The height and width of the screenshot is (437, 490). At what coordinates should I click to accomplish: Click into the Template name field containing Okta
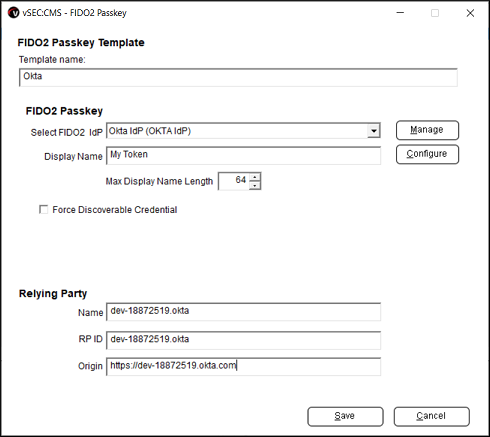pyautogui.click(x=238, y=77)
